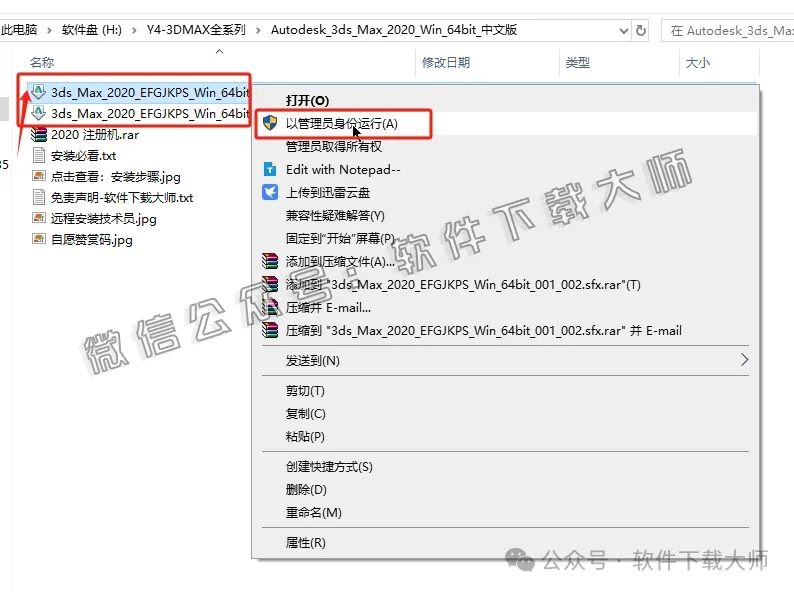Expand breadcrumb chevron after Y4-3DMAX全系列
Viewport: 794px width, 592px height.
point(258,30)
